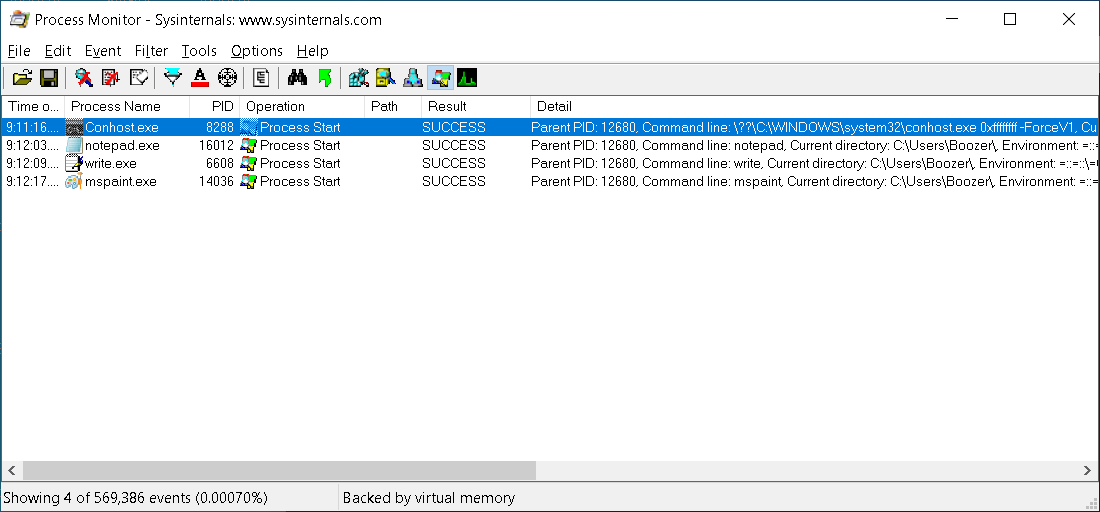
Task: Click the 'Showing 4 of 569,386 events' status text
Action: tap(135, 498)
